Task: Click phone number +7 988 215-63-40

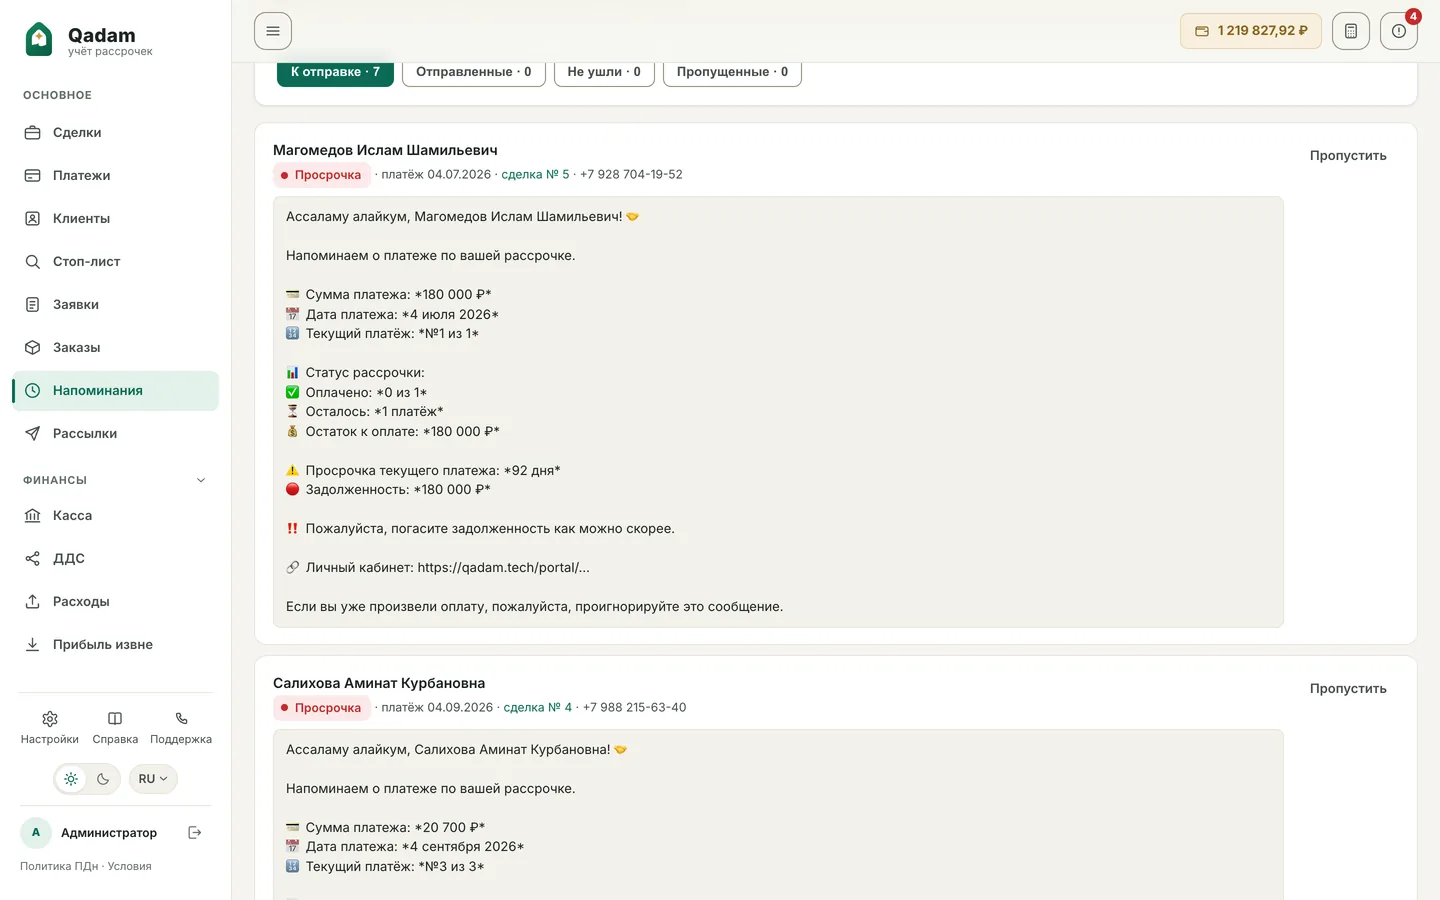Action: (x=634, y=708)
